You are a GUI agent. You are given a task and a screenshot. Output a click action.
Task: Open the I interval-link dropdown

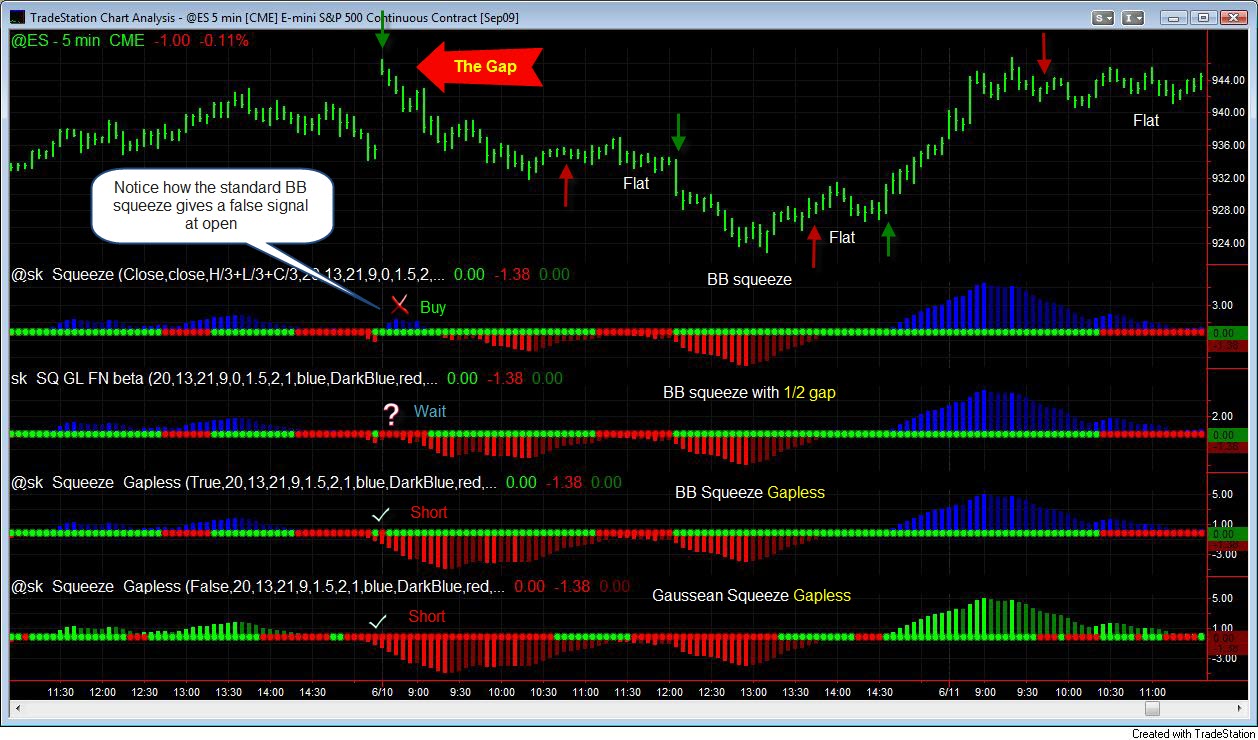tap(1133, 17)
